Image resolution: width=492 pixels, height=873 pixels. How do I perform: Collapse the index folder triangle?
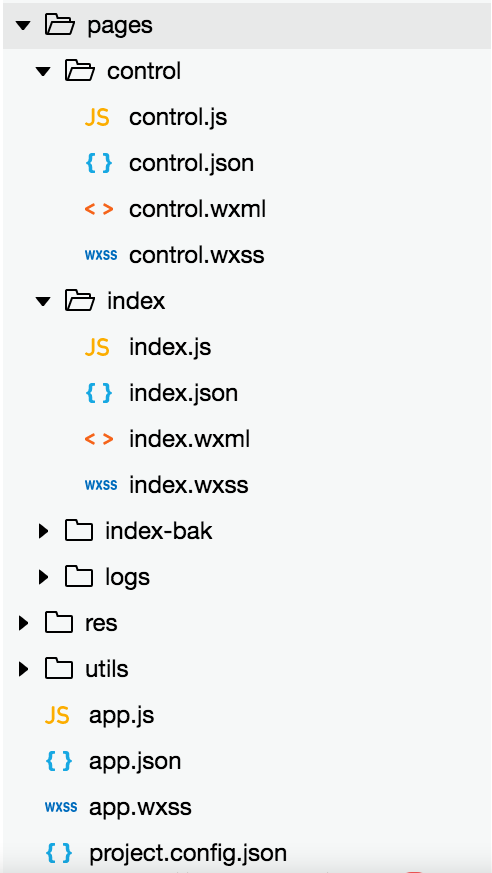click(x=43, y=302)
